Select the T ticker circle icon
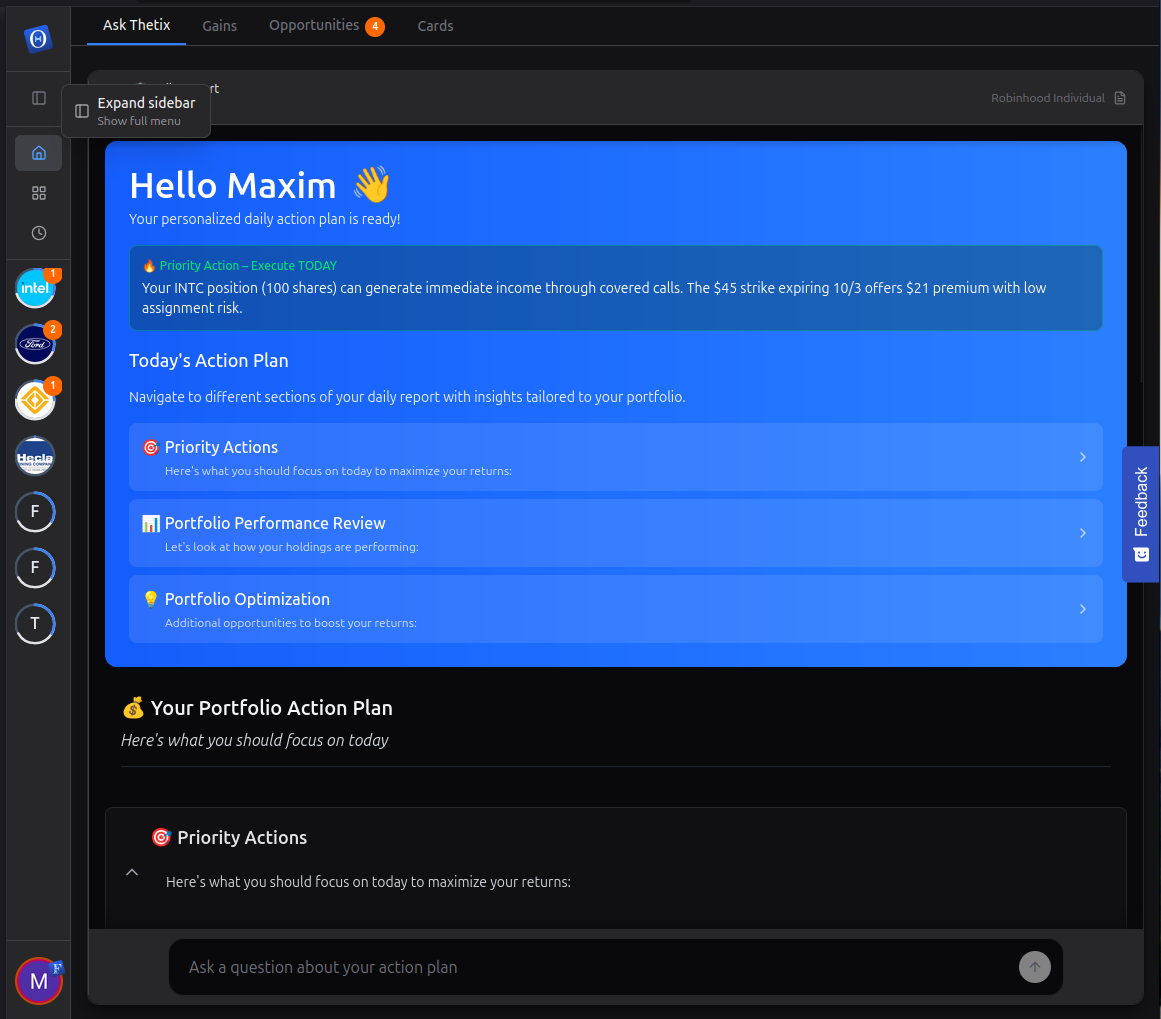 36,624
